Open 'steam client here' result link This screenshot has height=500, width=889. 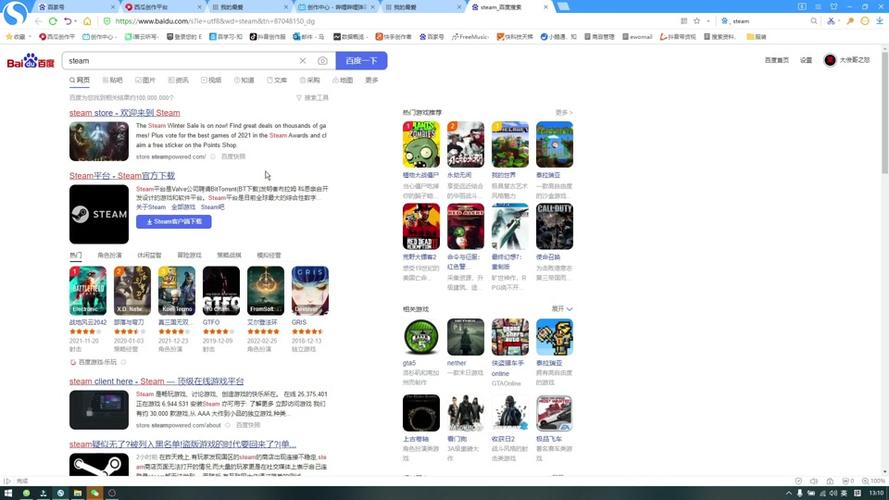point(156,381)
